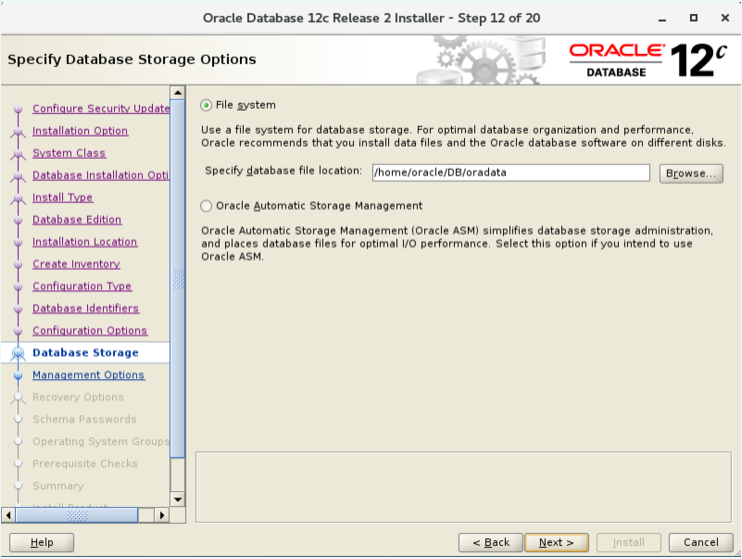Go to the System Class step

69,153
